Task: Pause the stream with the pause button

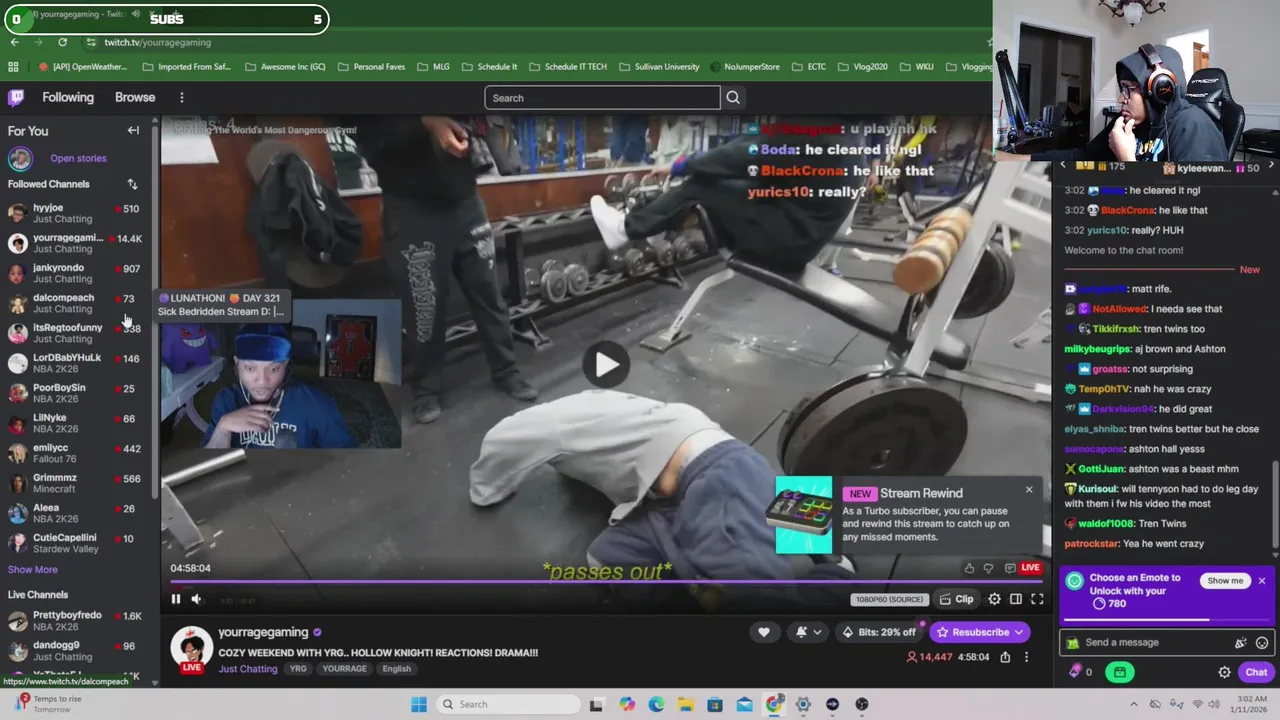Action: pos(175,599)
